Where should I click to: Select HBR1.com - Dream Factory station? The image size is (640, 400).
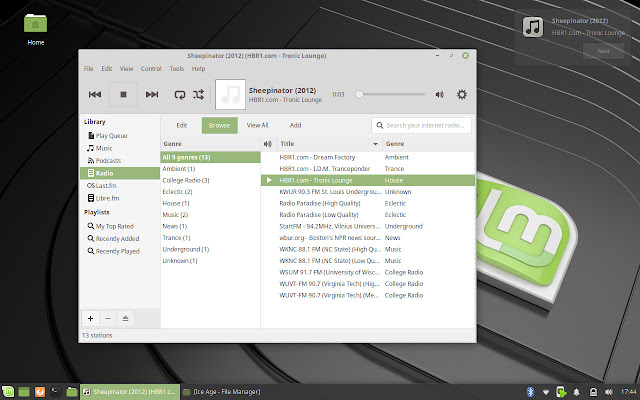(368, 157)
